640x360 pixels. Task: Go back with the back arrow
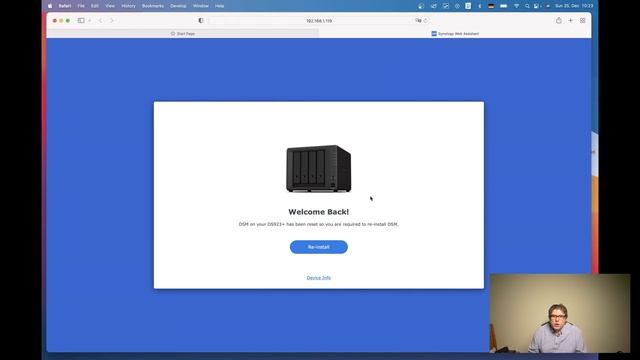[100, 20]
